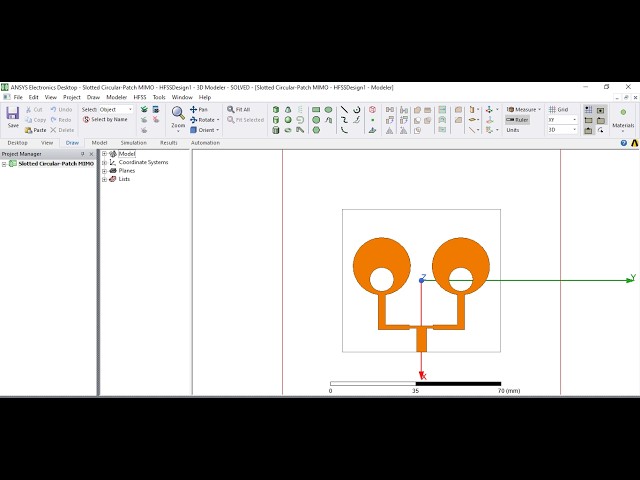This screenshot has height=480, width=640.
Task: Draw a regular polyhedron solid
Action: click(x=276, y=130)
